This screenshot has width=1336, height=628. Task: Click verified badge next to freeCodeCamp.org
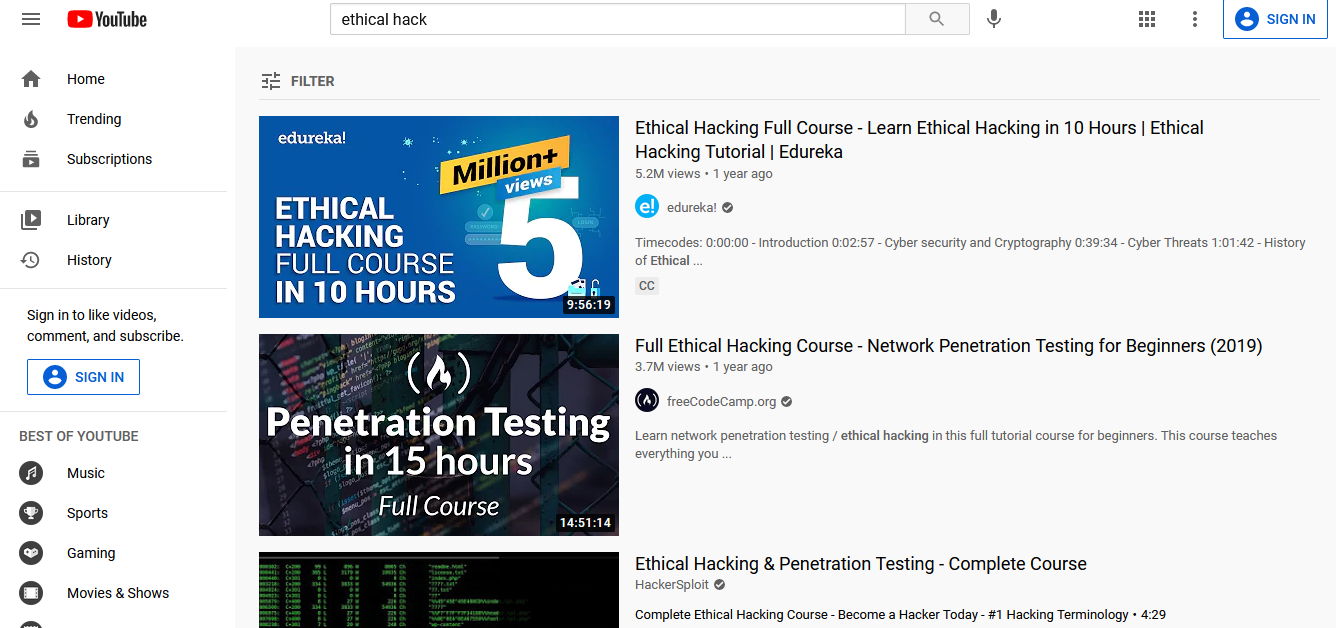[787, 402]
